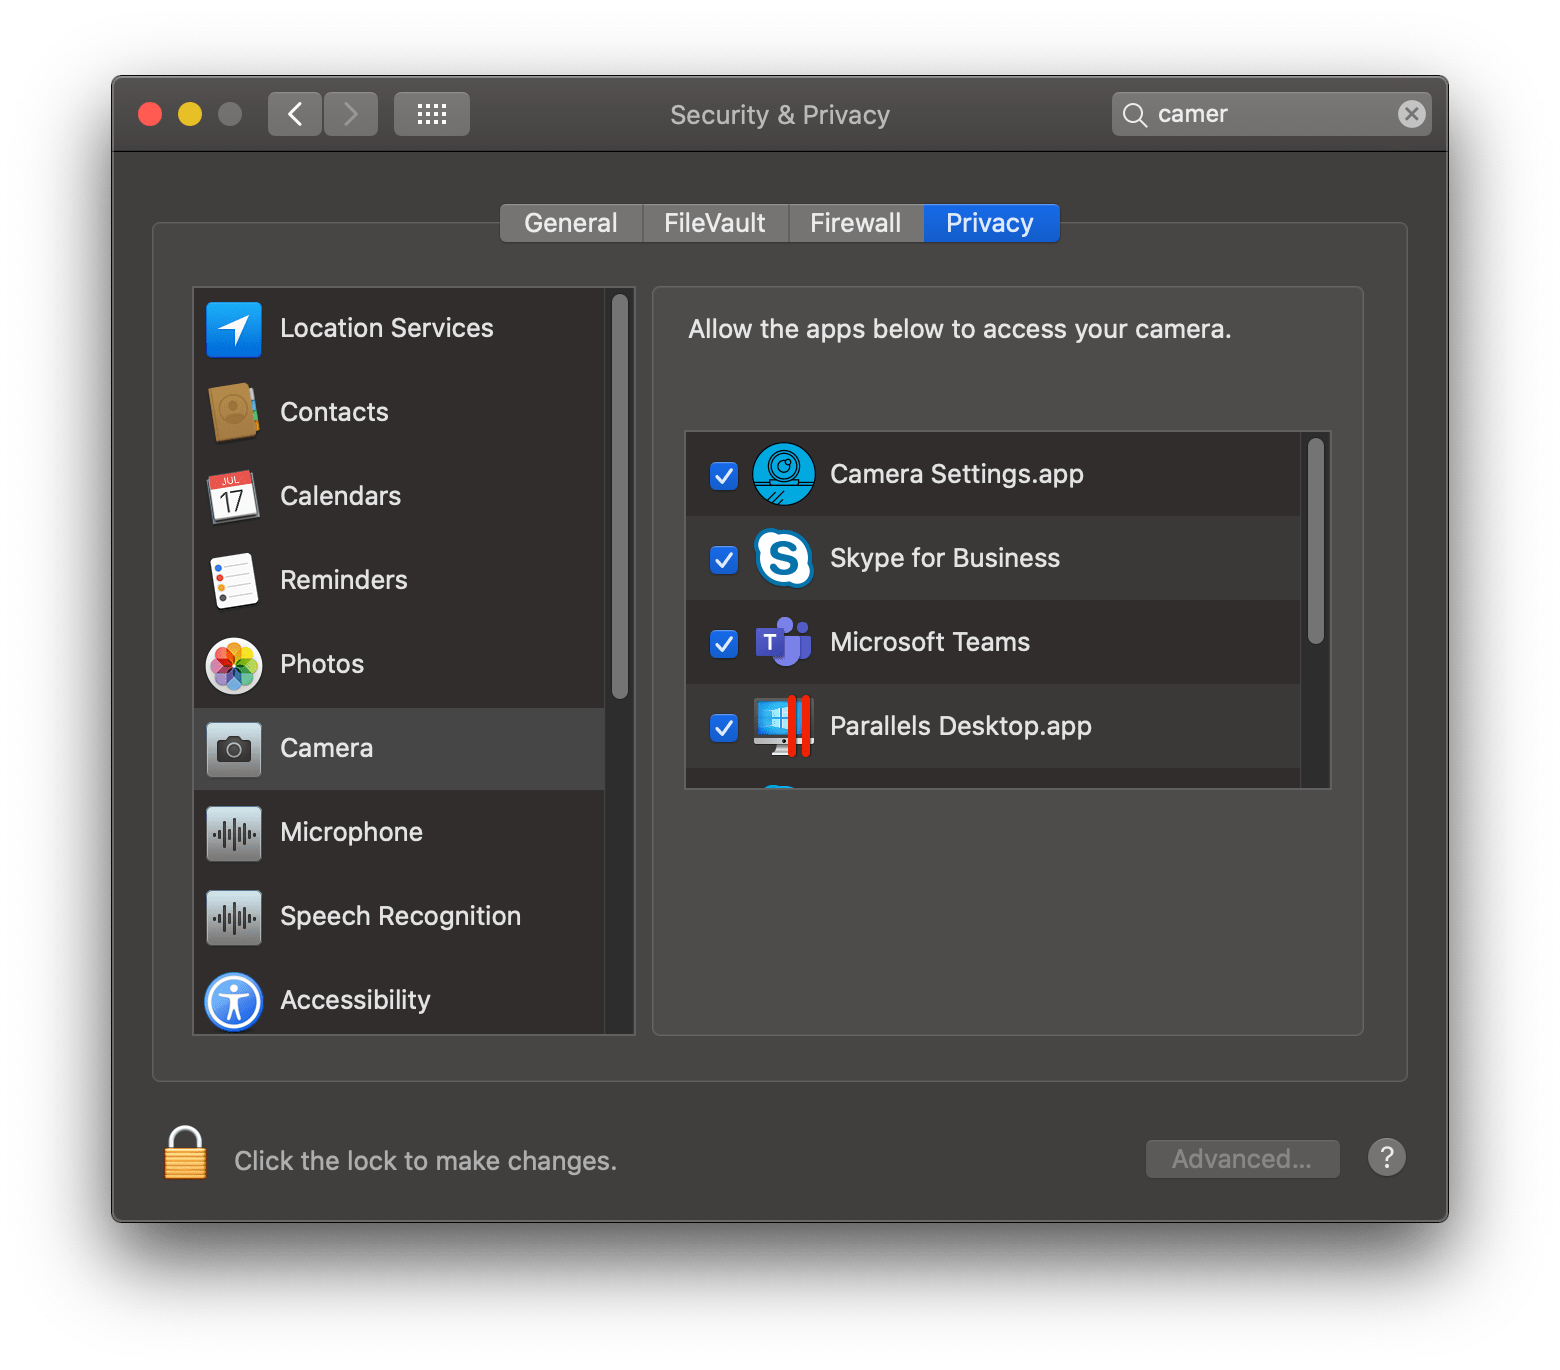
Task: Click the Reminders list icon
Action: click(233, 580)
